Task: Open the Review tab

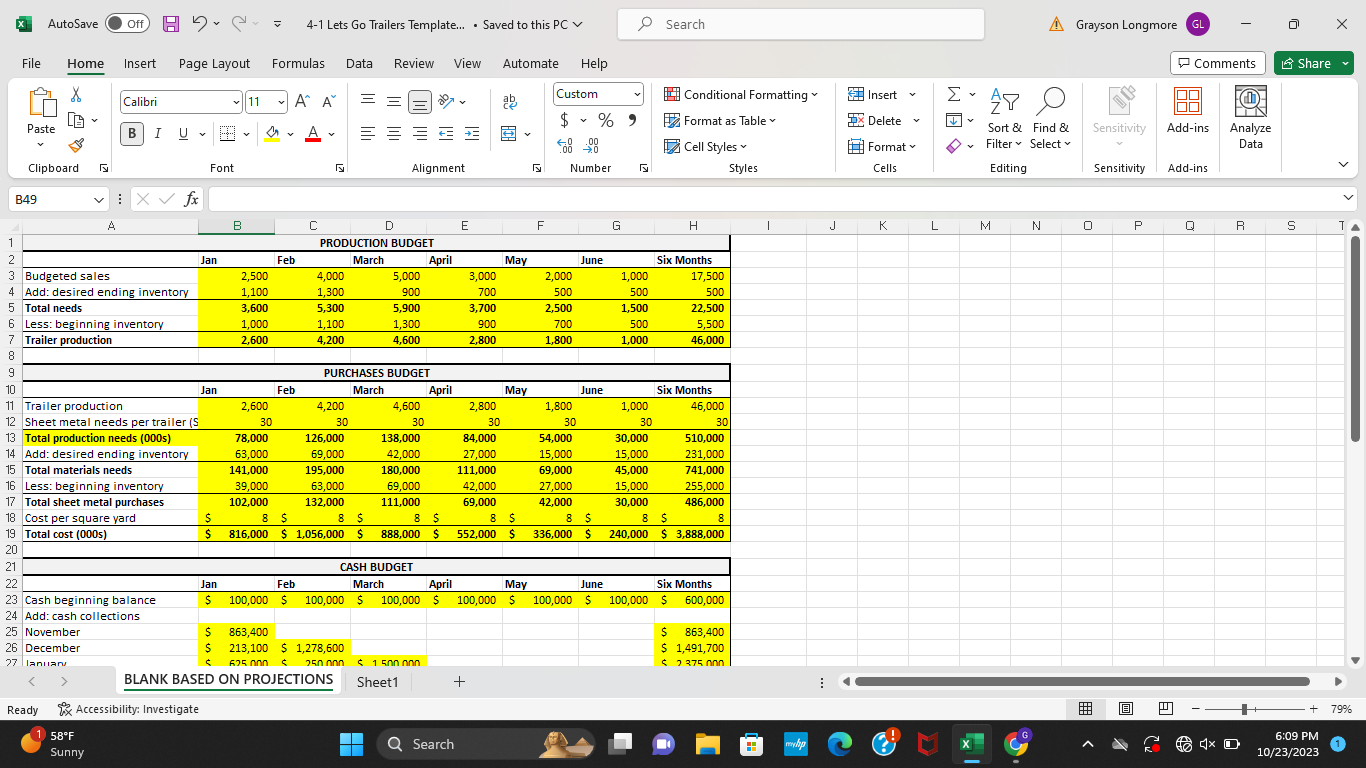Action: tap(414, 63)
